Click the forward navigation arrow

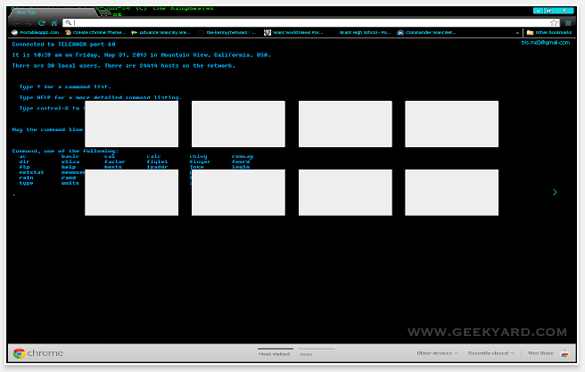click(x=29, y=23)
